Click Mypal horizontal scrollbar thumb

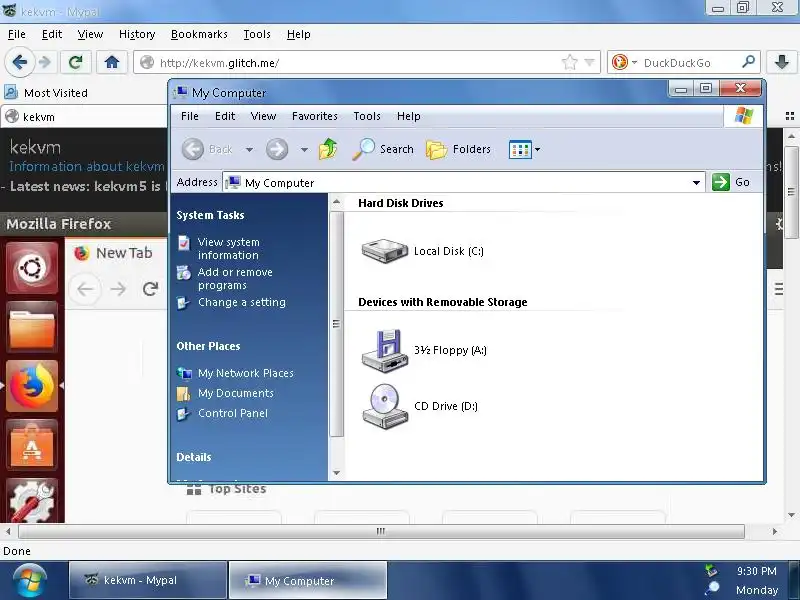381,531
